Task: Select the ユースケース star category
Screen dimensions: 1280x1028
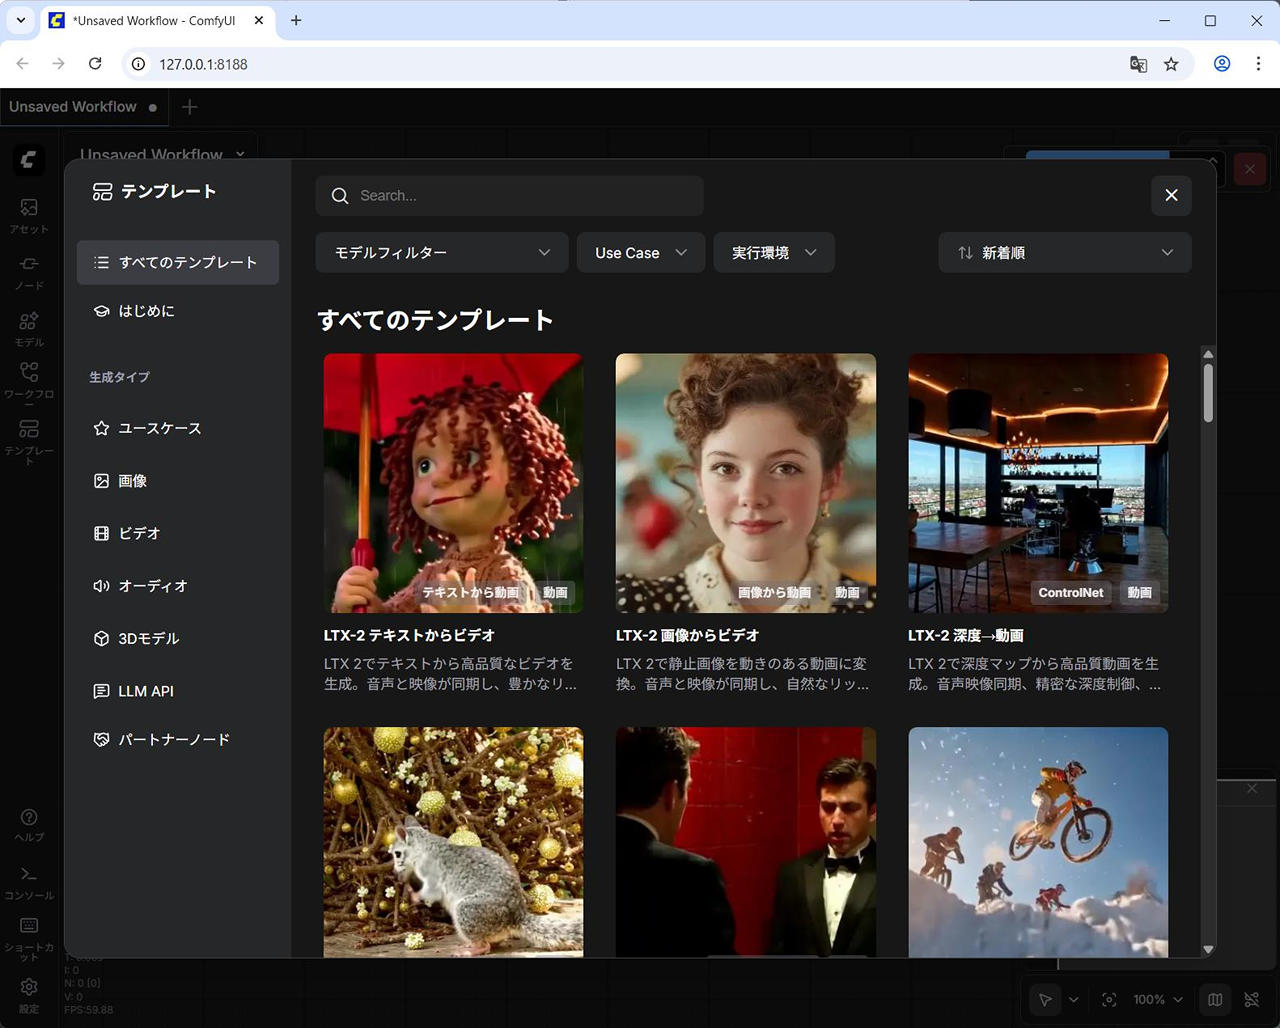Action: pos(158,428)
